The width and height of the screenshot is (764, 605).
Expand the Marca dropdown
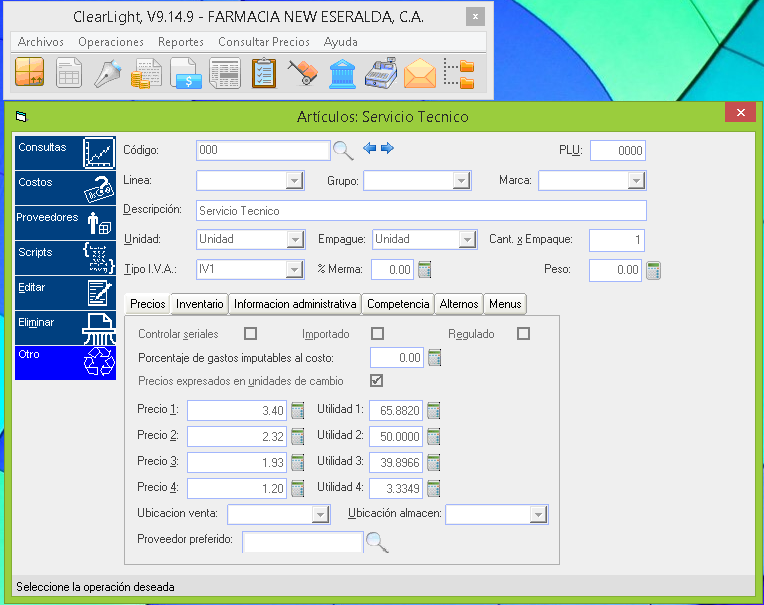tap(636, 181)
